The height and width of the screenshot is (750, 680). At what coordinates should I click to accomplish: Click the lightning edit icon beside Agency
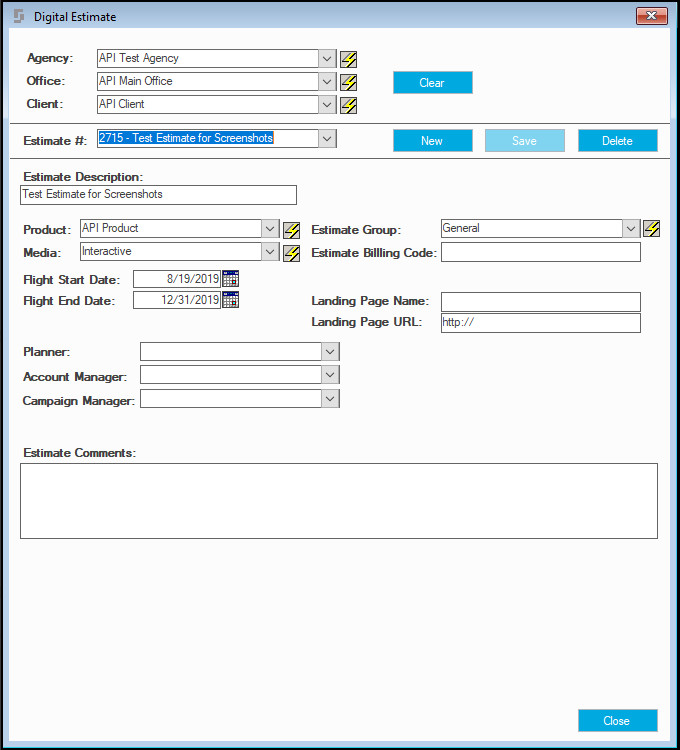click(349, 59)
